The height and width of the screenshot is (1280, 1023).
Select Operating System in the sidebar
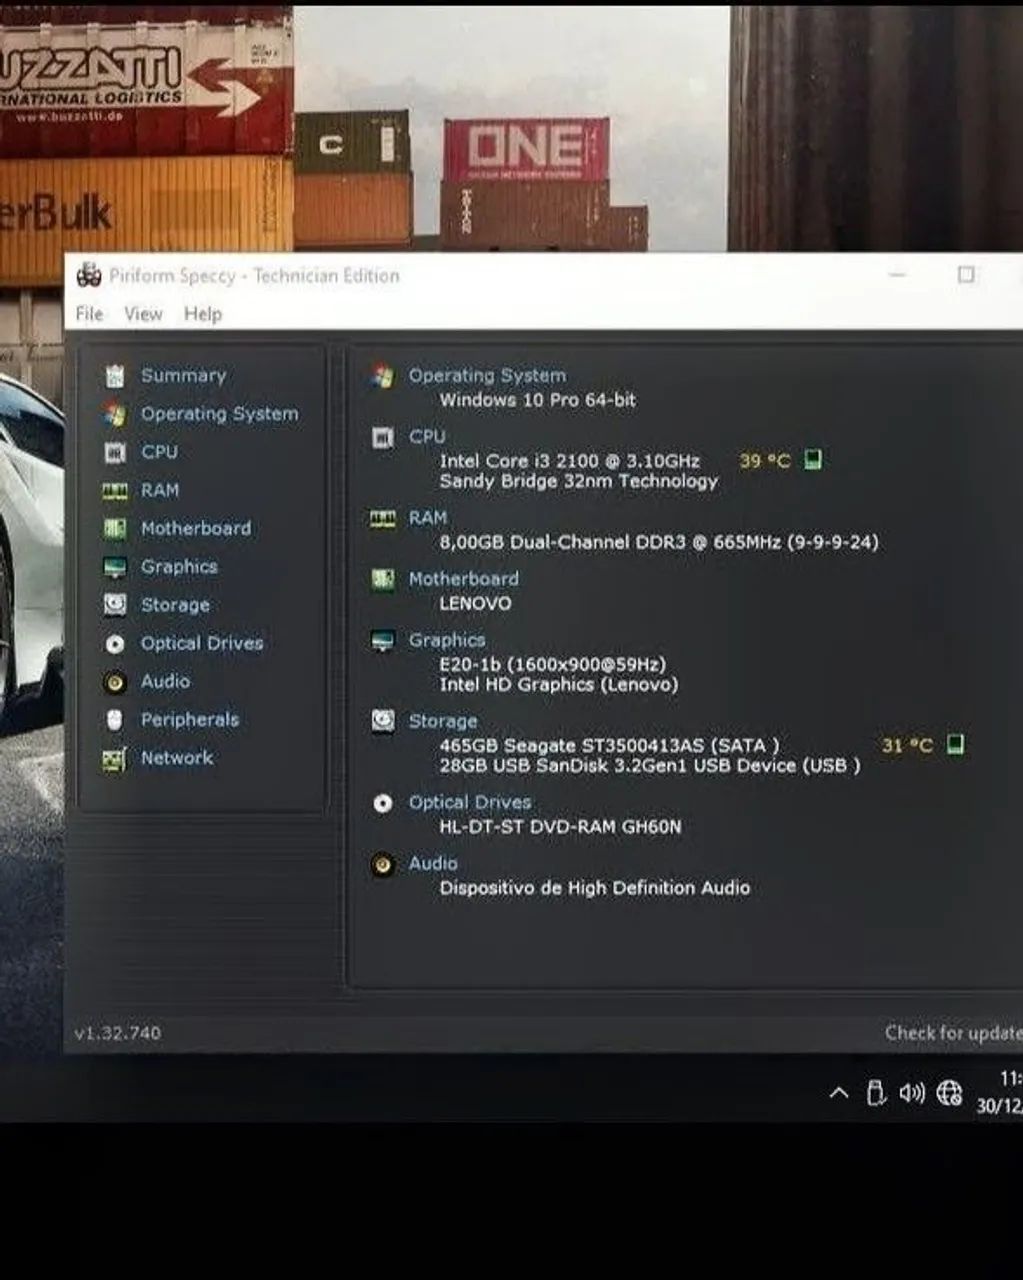(x=219, y=414)
